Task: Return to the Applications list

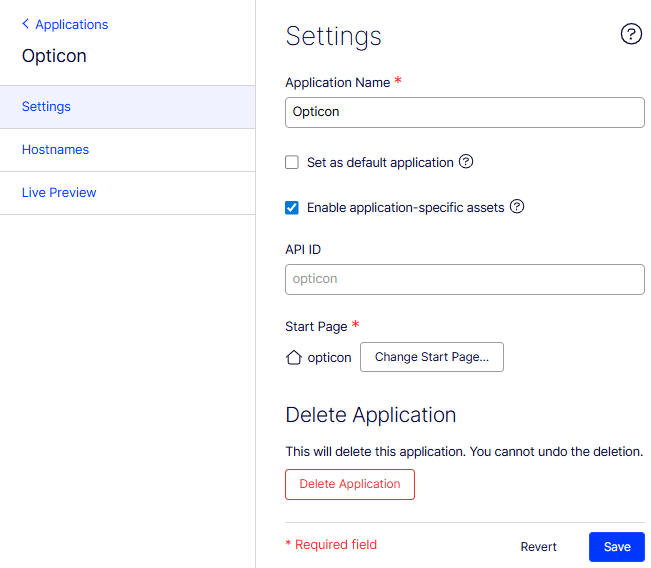Action: (x=71, y=24)
